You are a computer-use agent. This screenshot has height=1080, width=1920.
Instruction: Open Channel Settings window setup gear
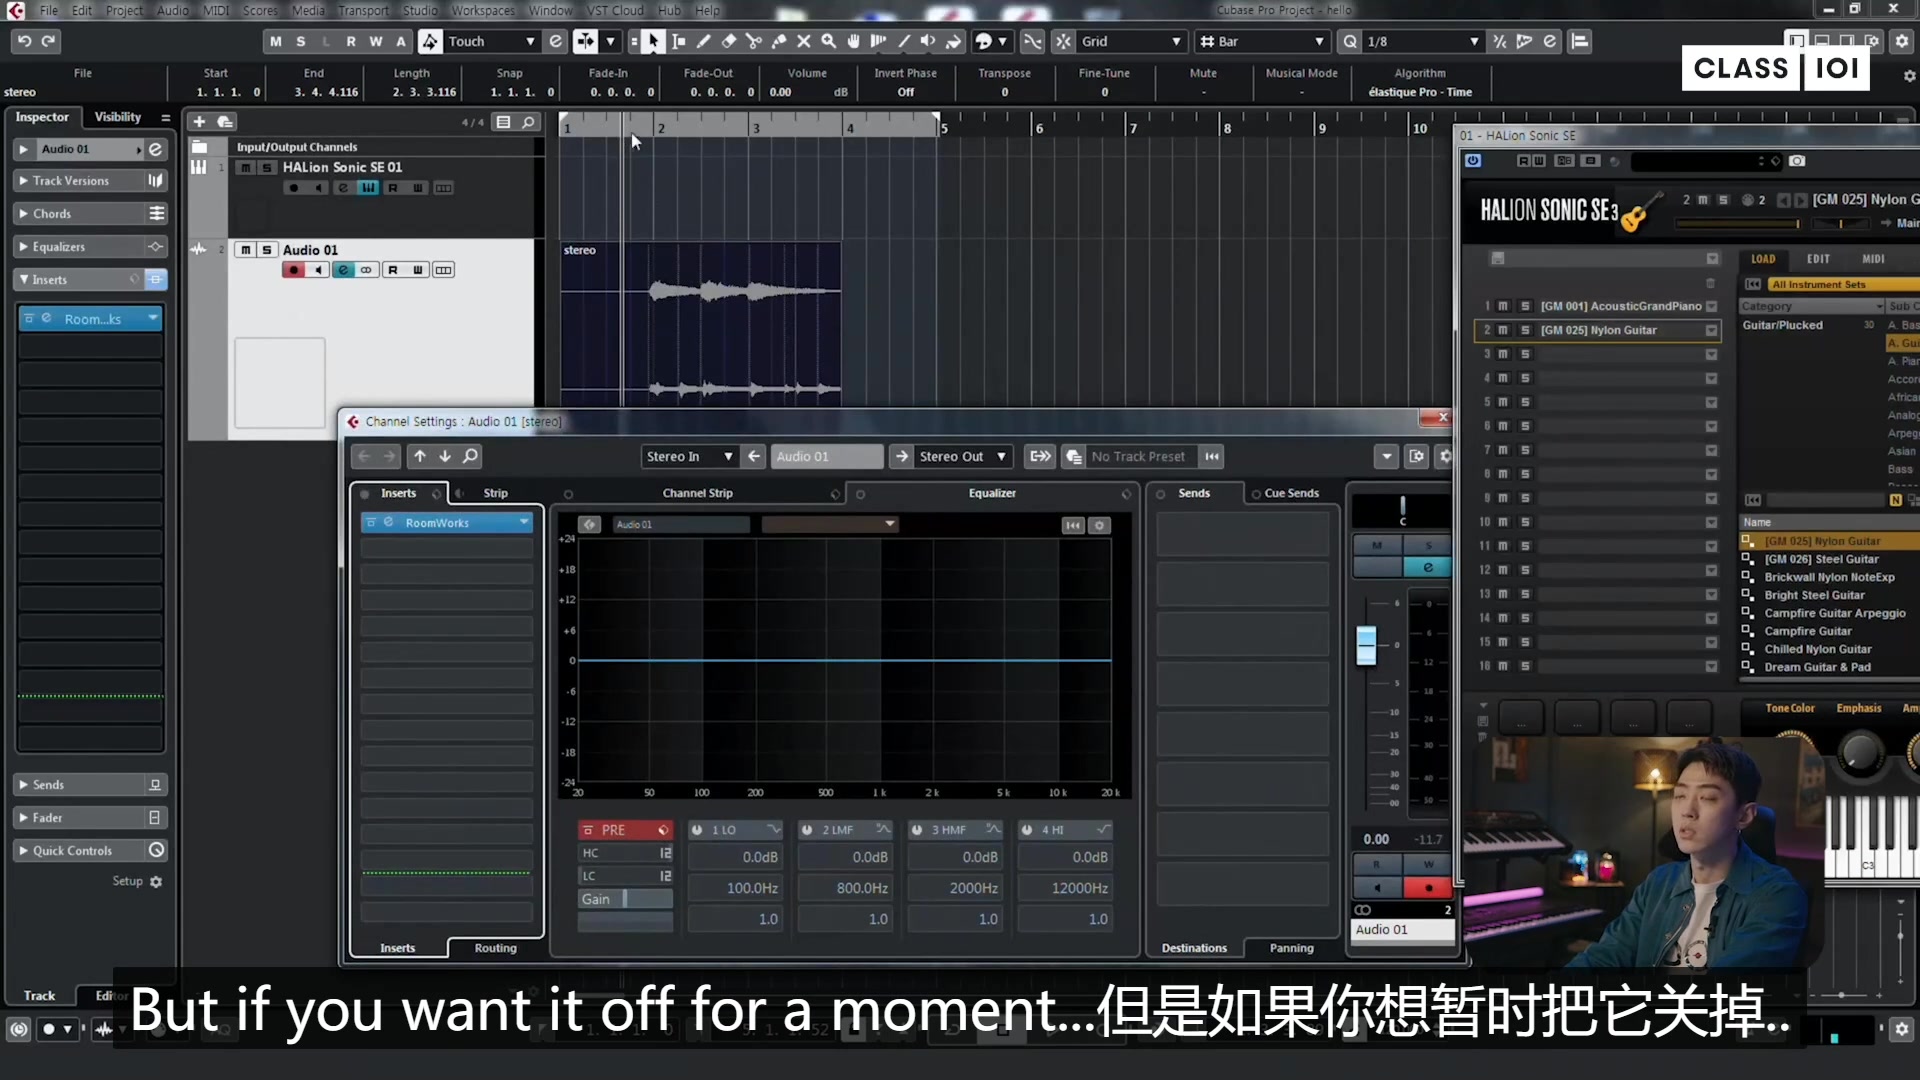click(x=1444, y=456)
